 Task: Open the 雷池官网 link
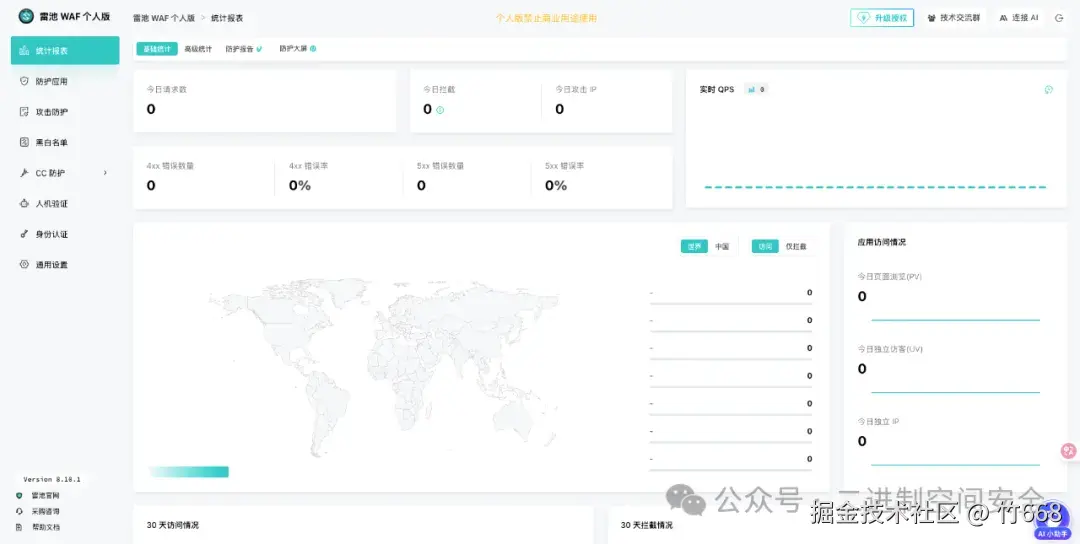45,496
